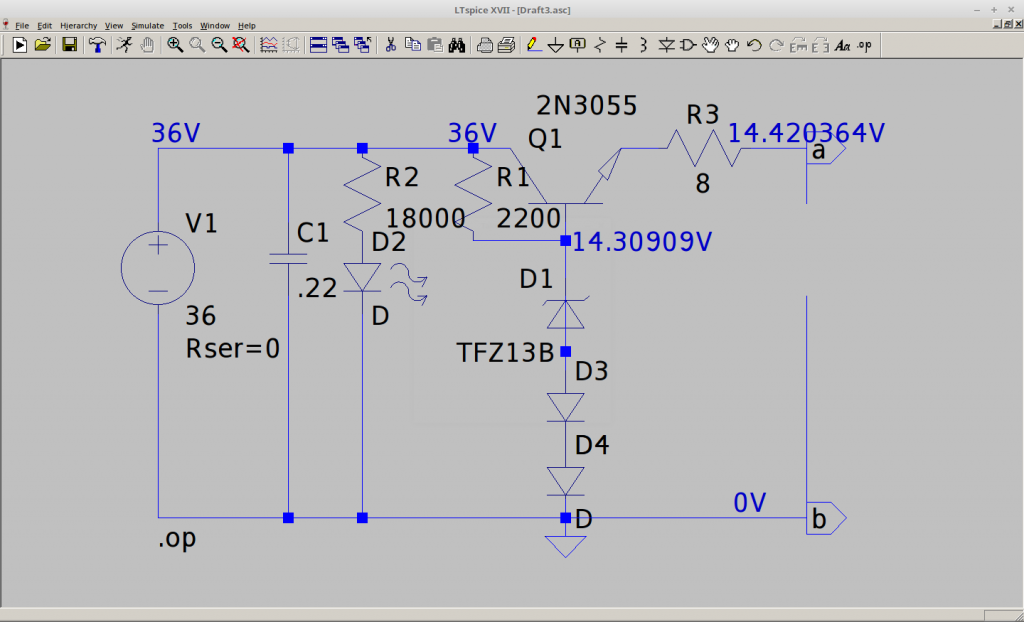
Task: Pick the Resistor component tool
Action: click(x=600, y=44)
